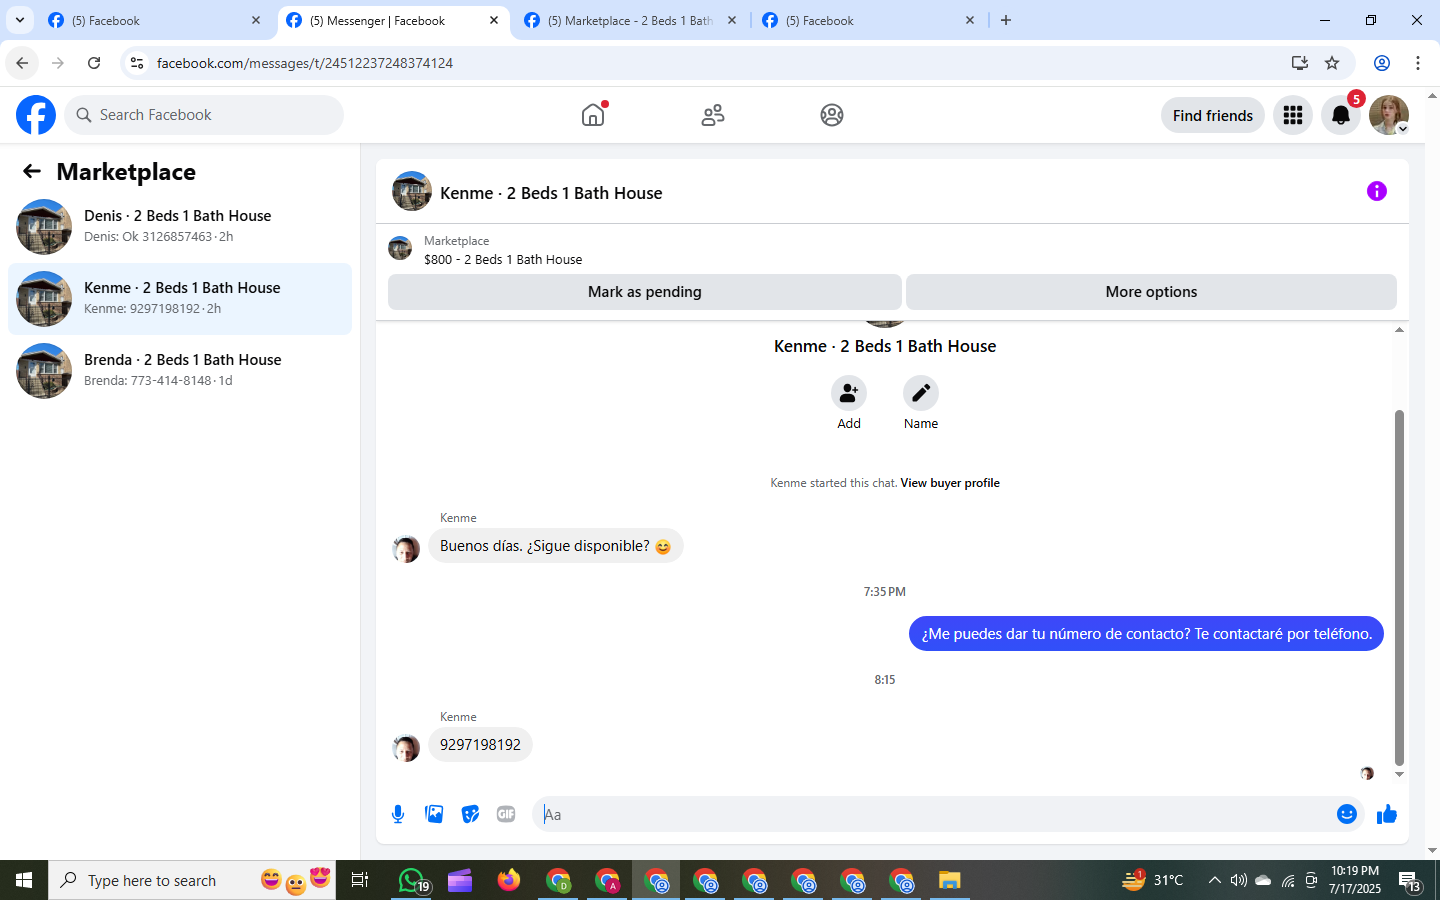Click the message 9297198192
The height and width of the screenshot is (900, 1440).
pos(480,745)
